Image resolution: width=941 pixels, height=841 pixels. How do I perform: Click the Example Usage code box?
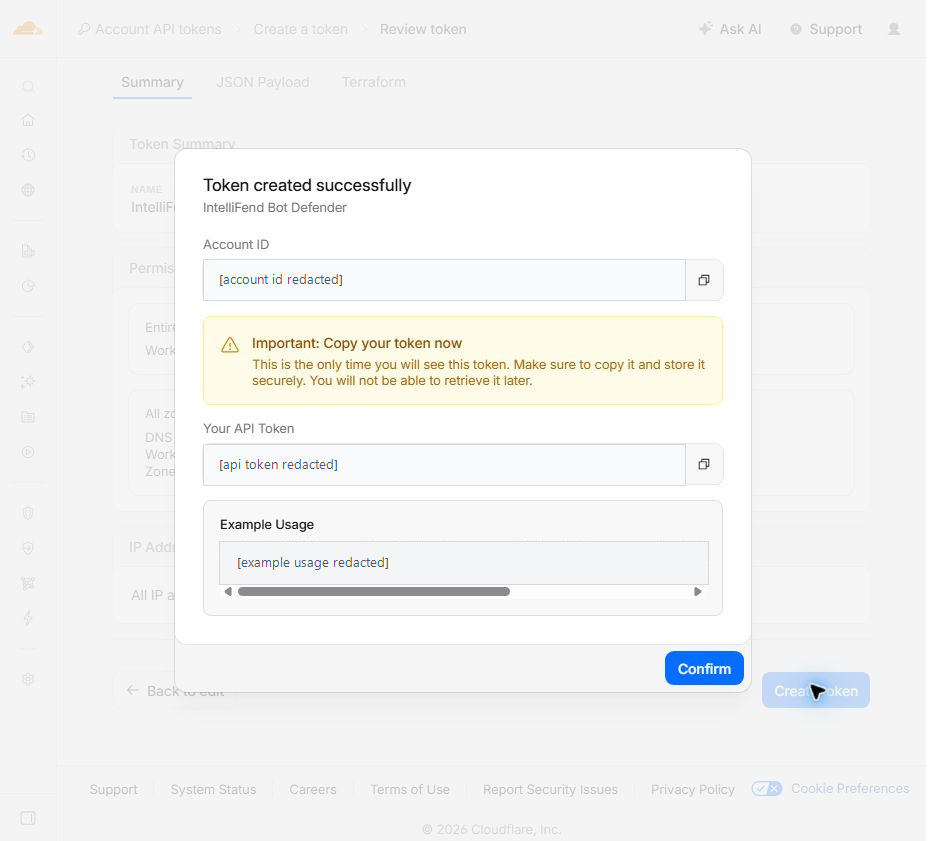(x=463, y=562)
